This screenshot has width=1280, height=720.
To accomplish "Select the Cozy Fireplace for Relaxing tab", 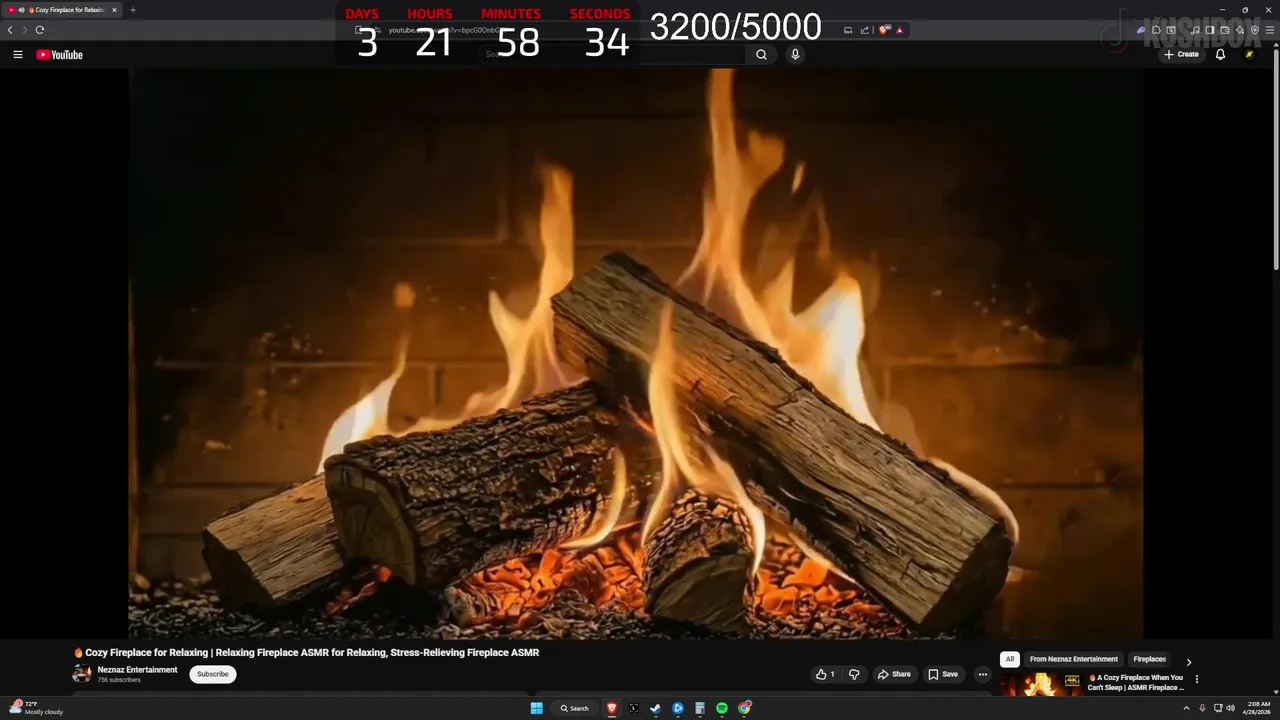I will (x=63, y=10).
